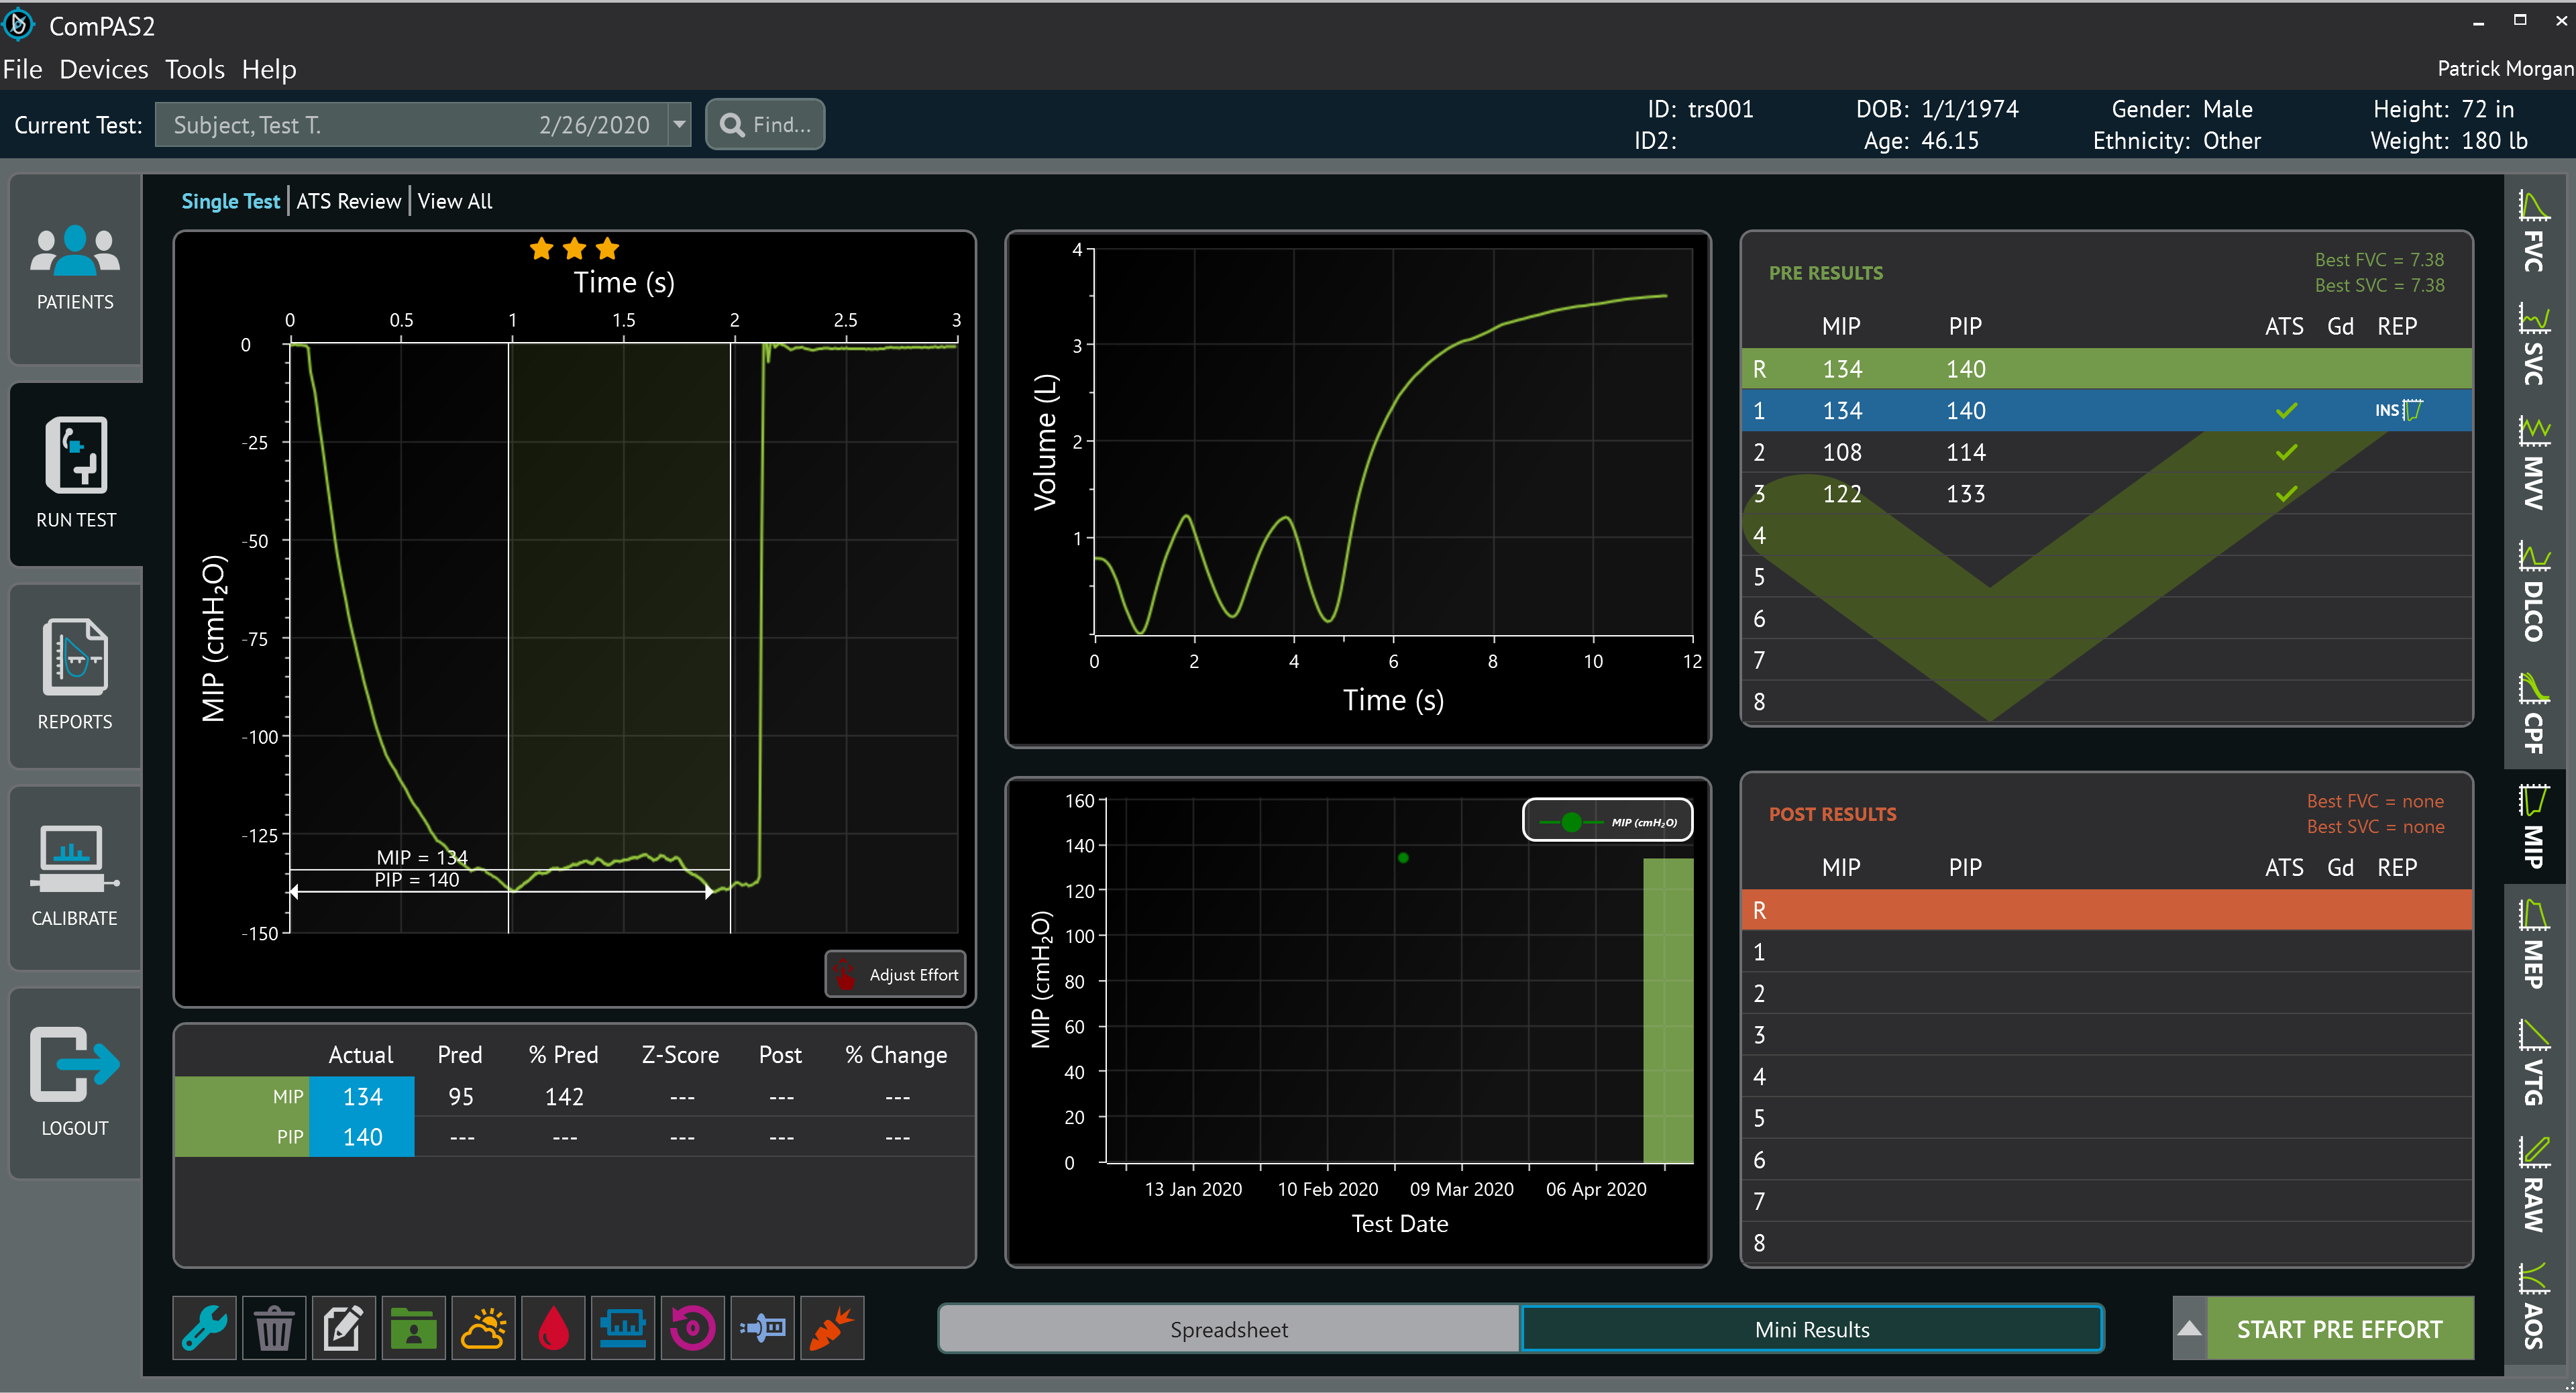Image resolution: width=2576 pixels, height=1393 pixels.
Task: Click Start Pre Effort button
Action: coord(2340,1328)
